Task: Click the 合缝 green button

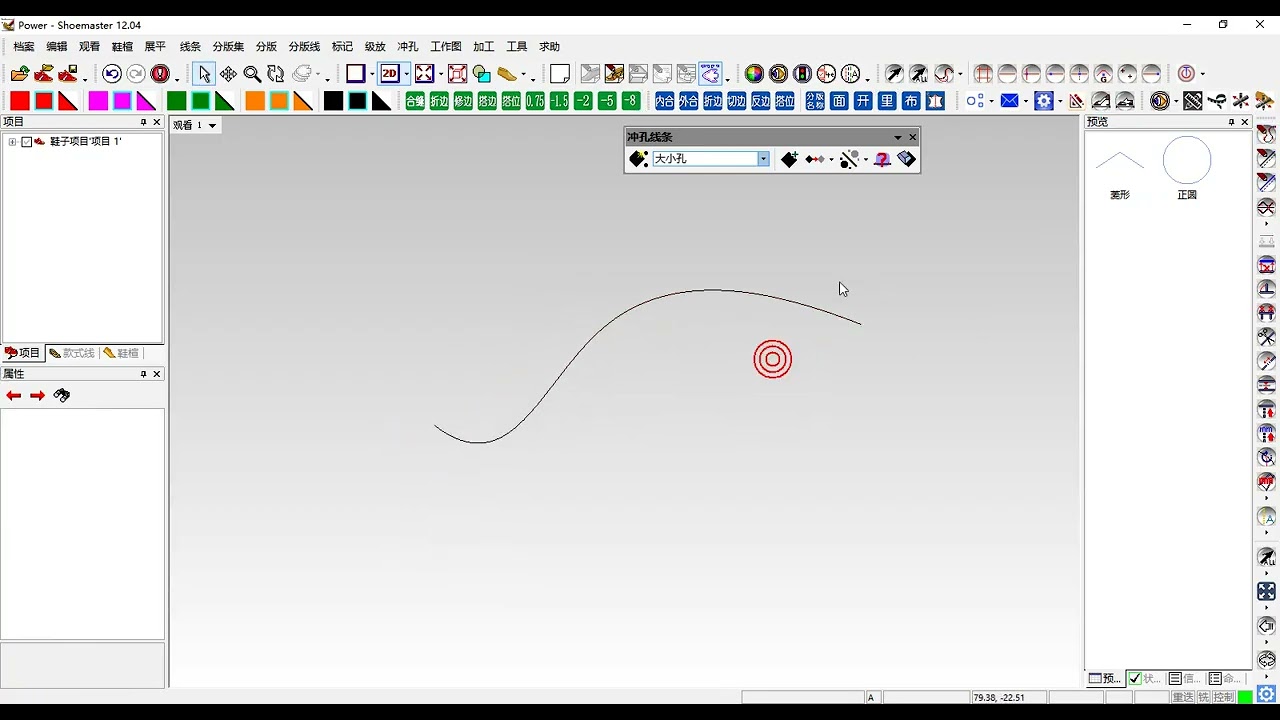Action: (x=415, y=101)
